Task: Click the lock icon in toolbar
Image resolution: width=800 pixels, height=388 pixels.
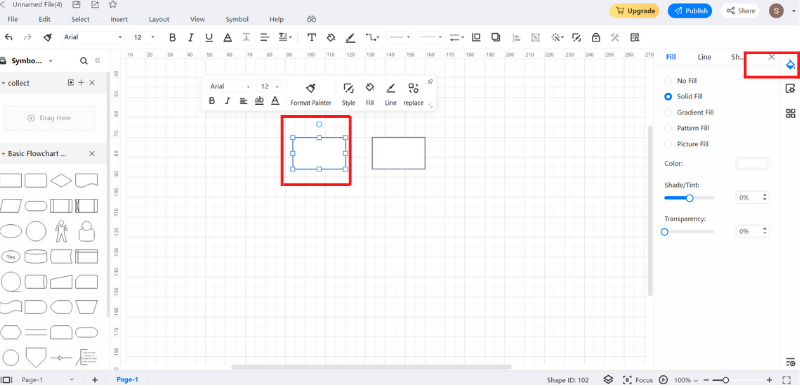Action: click(595, 37)
